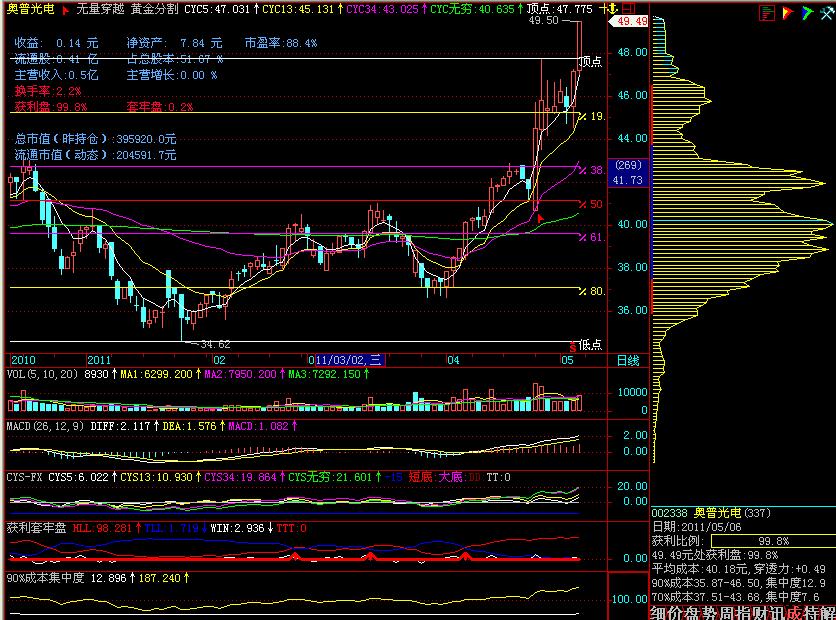Click the 34.62 low price annotation

coord(215,344)
